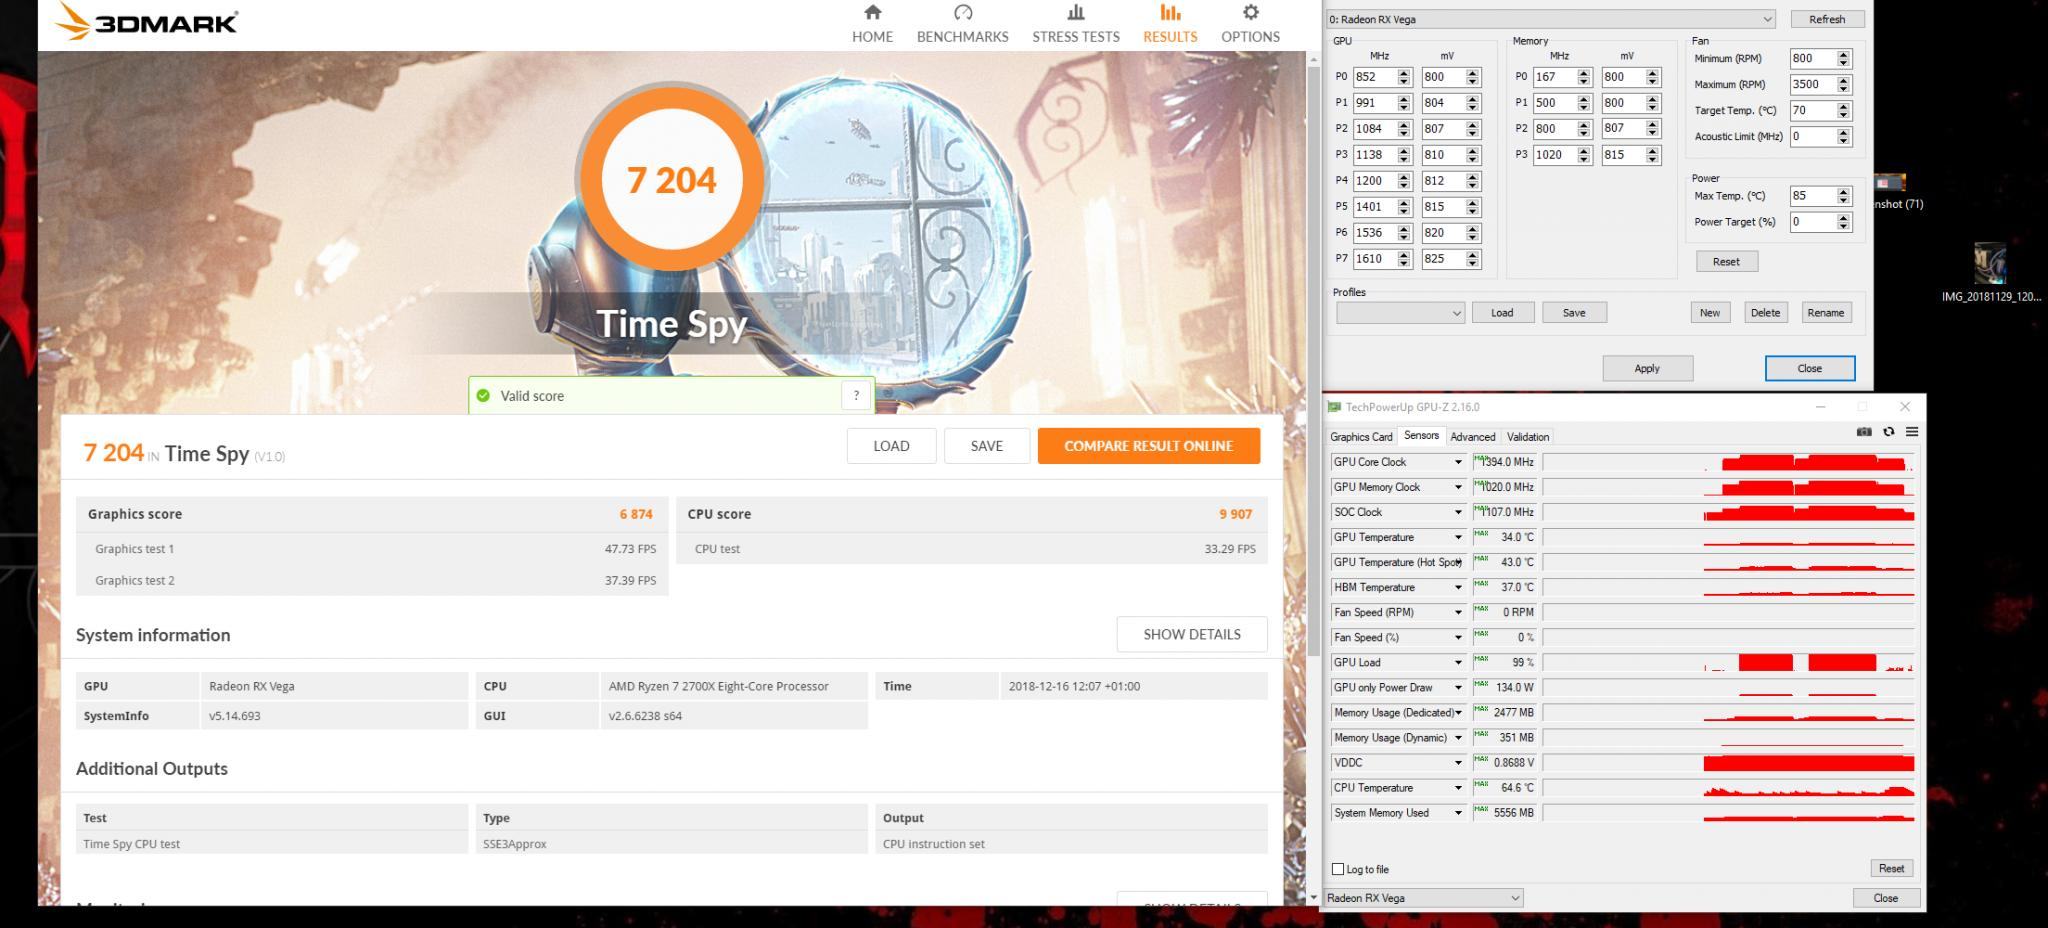Click GPU P7 MHz field 1610

click(1375, 259)
